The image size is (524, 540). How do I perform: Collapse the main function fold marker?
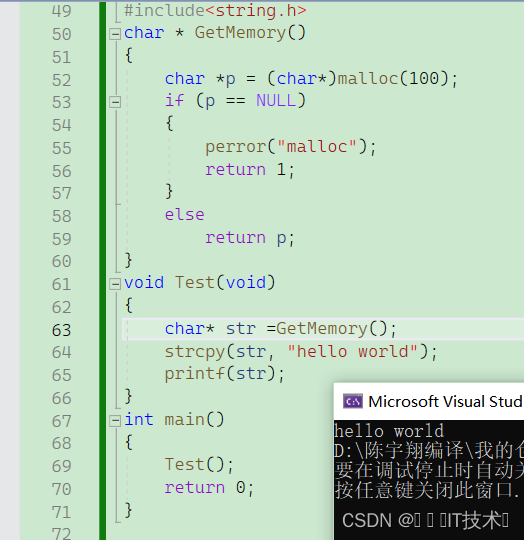[115, 420]
